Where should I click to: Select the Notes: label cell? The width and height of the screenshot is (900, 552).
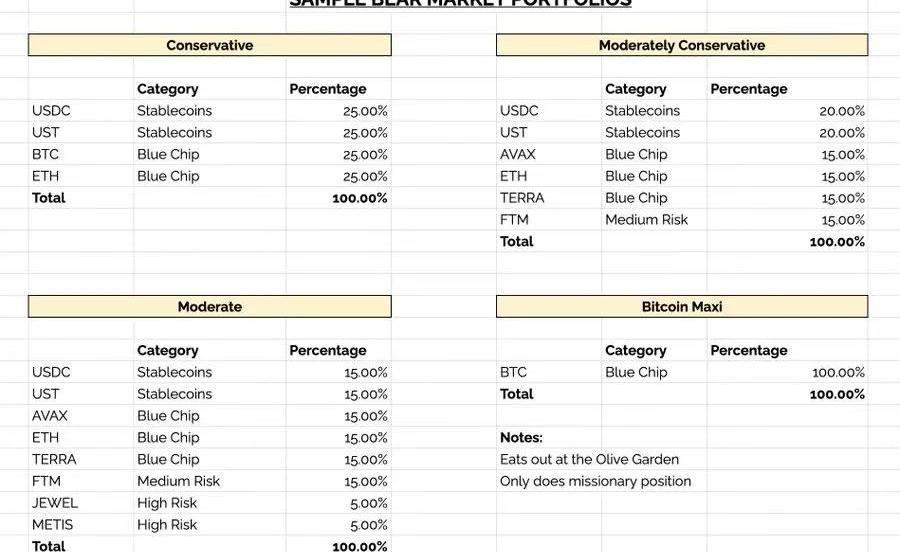[521, 438]
